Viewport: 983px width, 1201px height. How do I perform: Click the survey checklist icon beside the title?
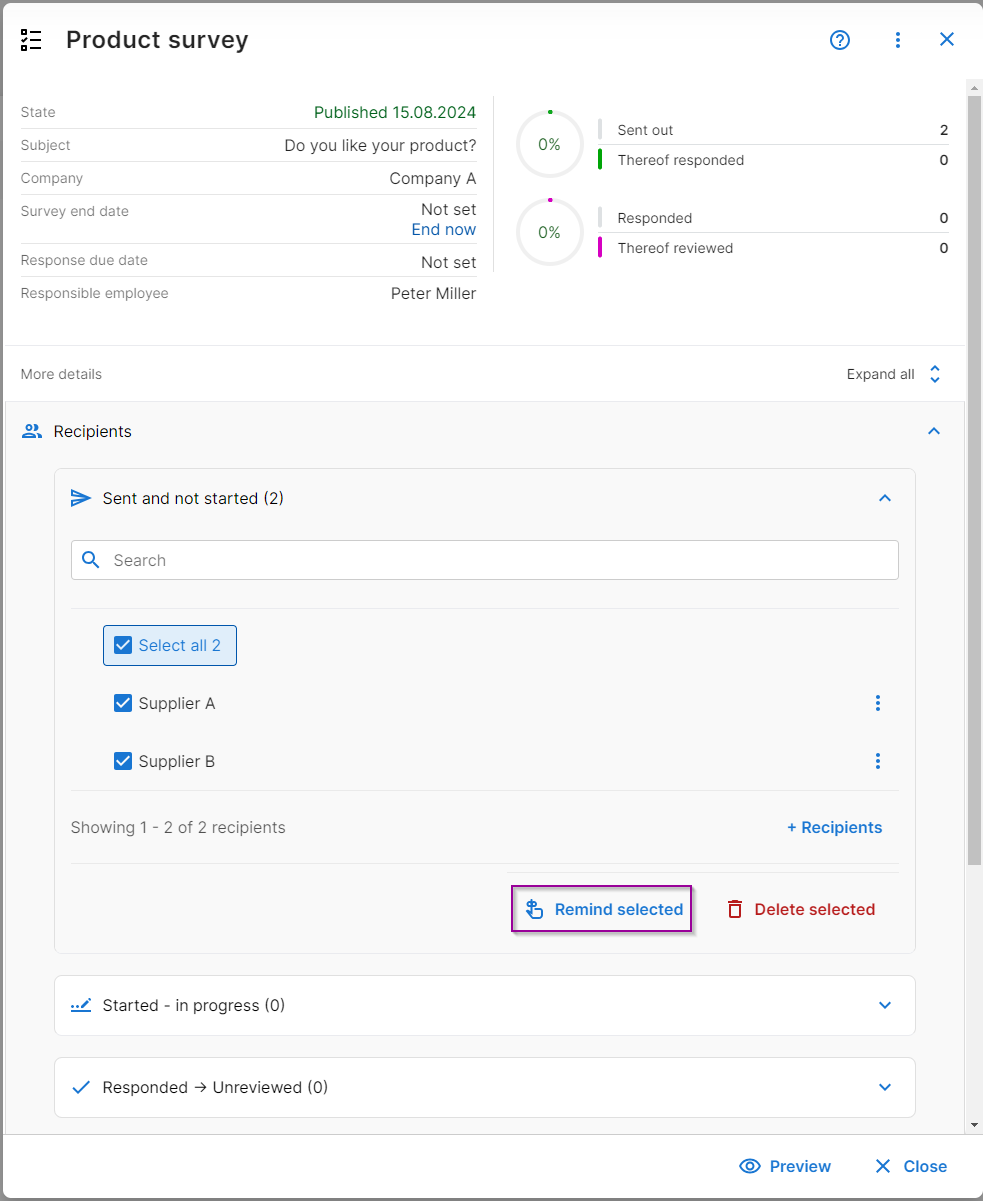(x=31, y=40)
